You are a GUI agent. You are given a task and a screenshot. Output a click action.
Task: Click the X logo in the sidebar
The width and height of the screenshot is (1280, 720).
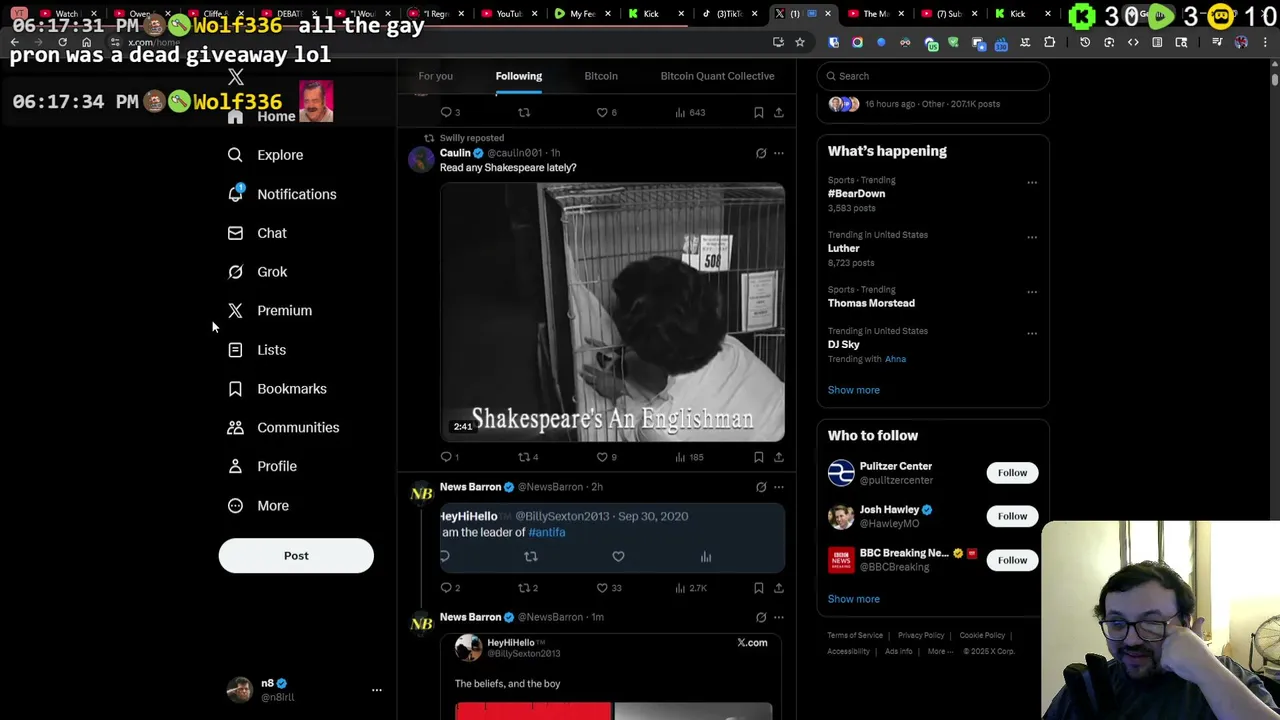click(236, 77)
